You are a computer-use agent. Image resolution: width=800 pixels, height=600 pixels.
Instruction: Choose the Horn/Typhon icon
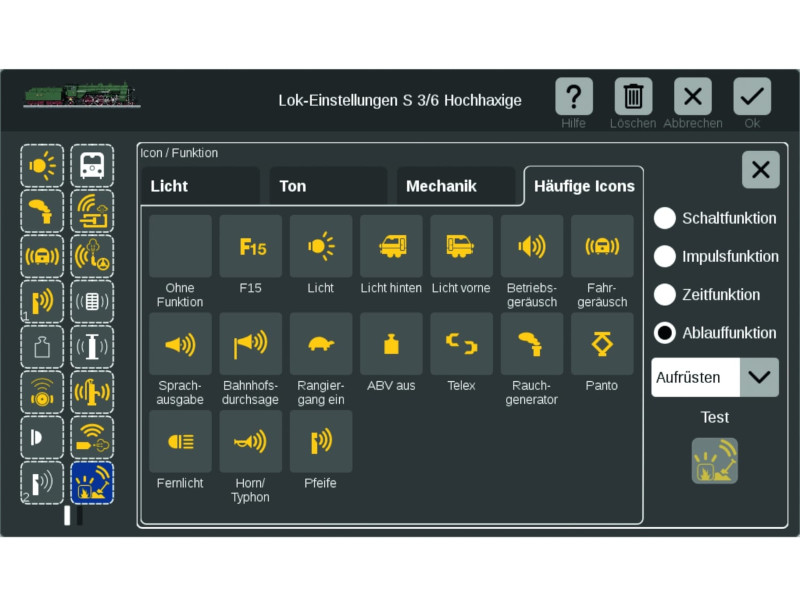point(250,441)
